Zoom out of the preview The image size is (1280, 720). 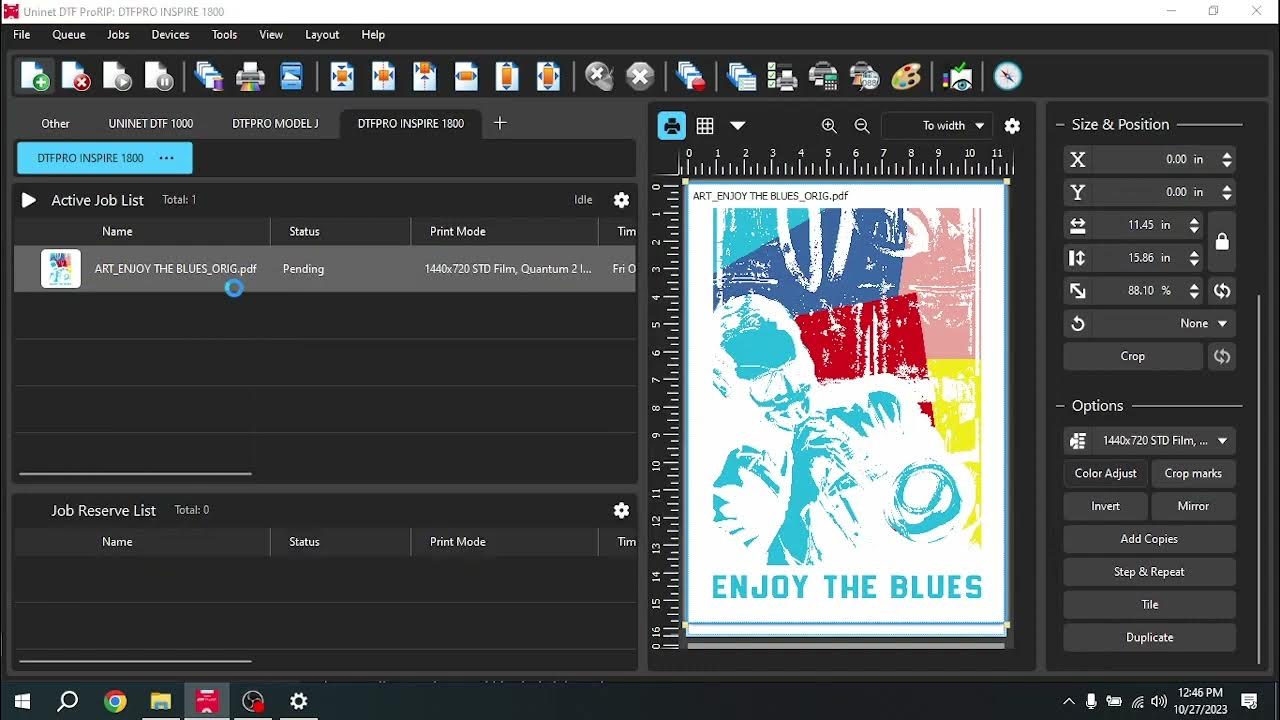[862, 125]
